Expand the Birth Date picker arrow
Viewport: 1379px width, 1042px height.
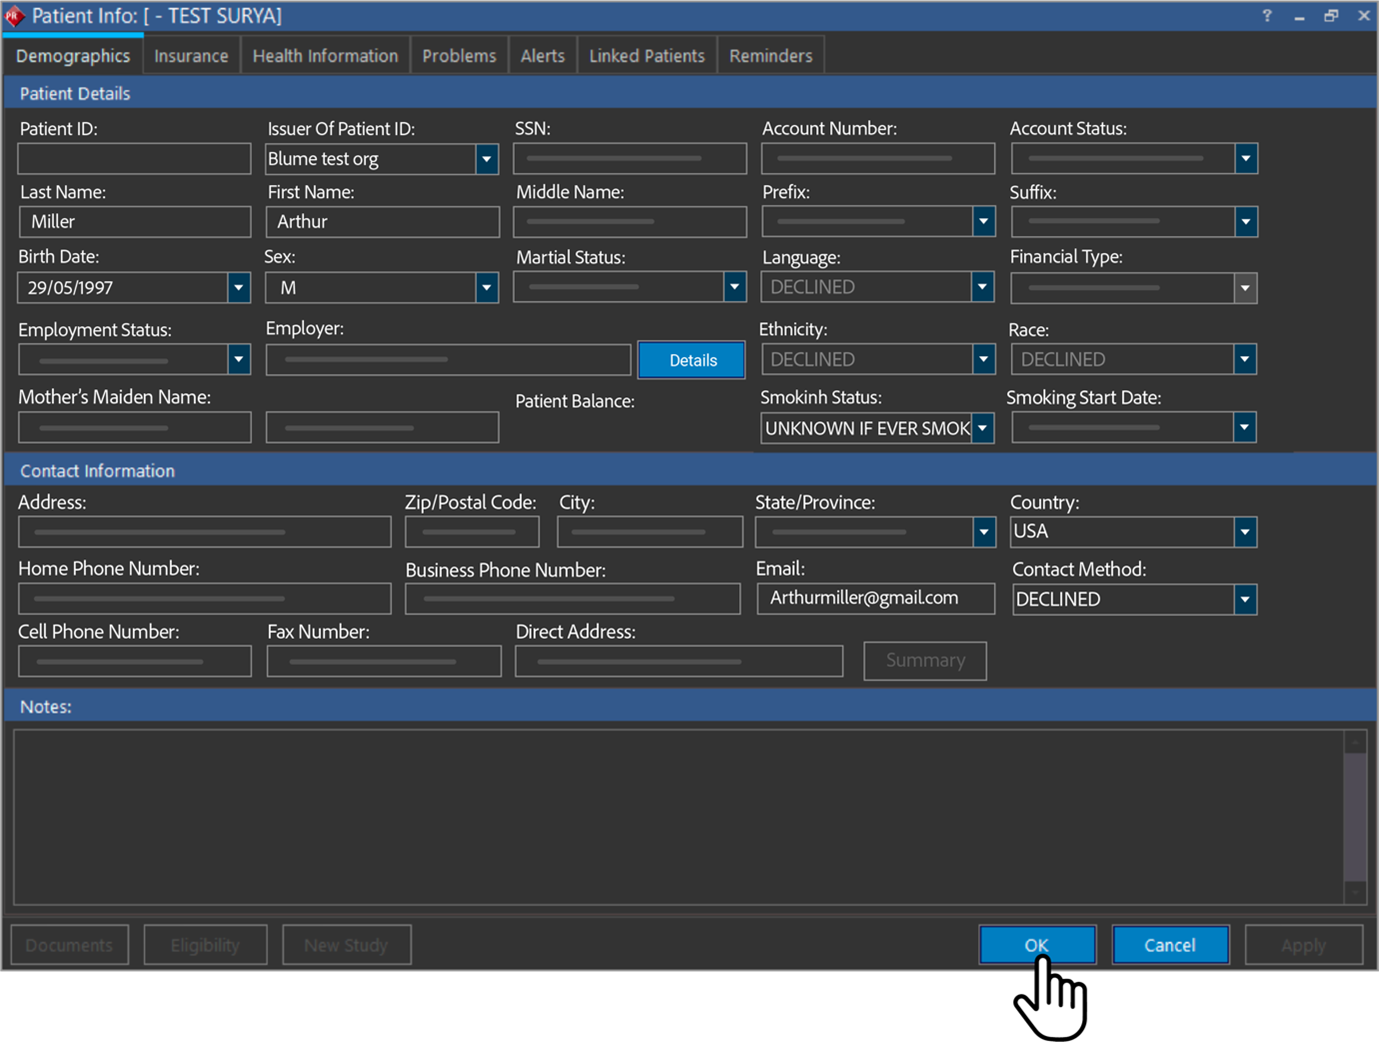[238, 288]
